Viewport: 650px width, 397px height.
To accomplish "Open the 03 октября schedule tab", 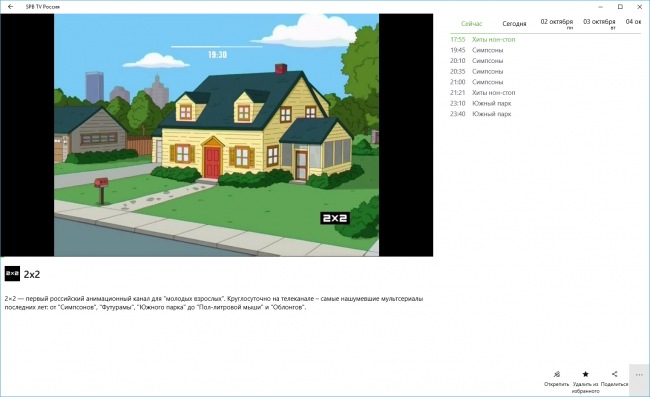I will click(x=599, y=22).
